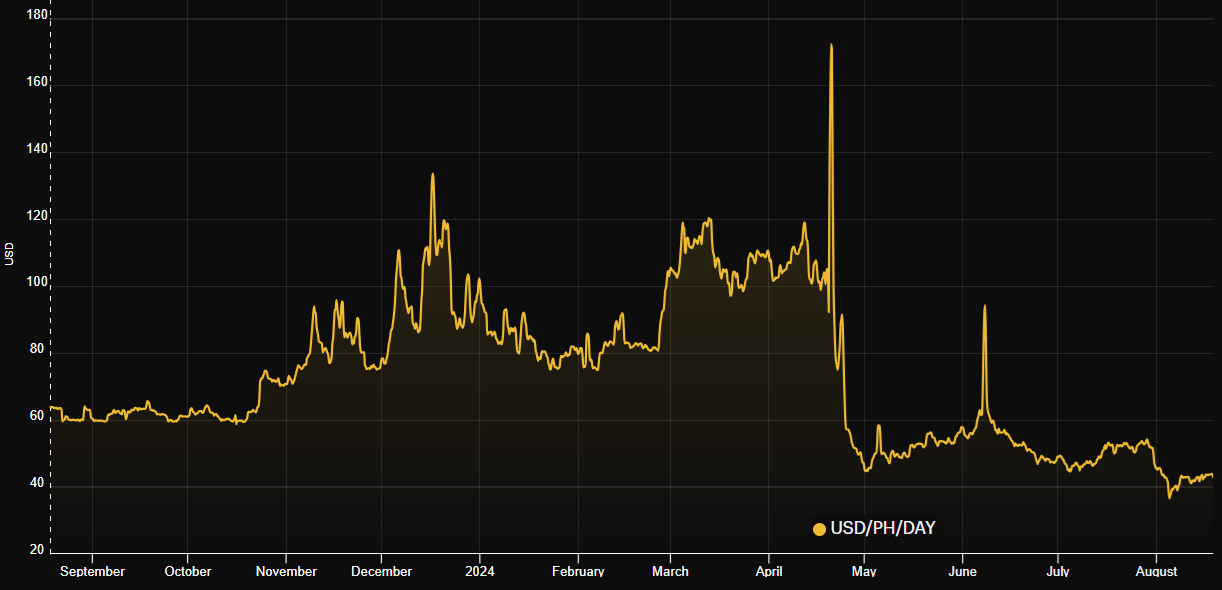Screen dimensions: 1222x590
Task: Click the July label on the x-axis
Action: click(1058, 572)
